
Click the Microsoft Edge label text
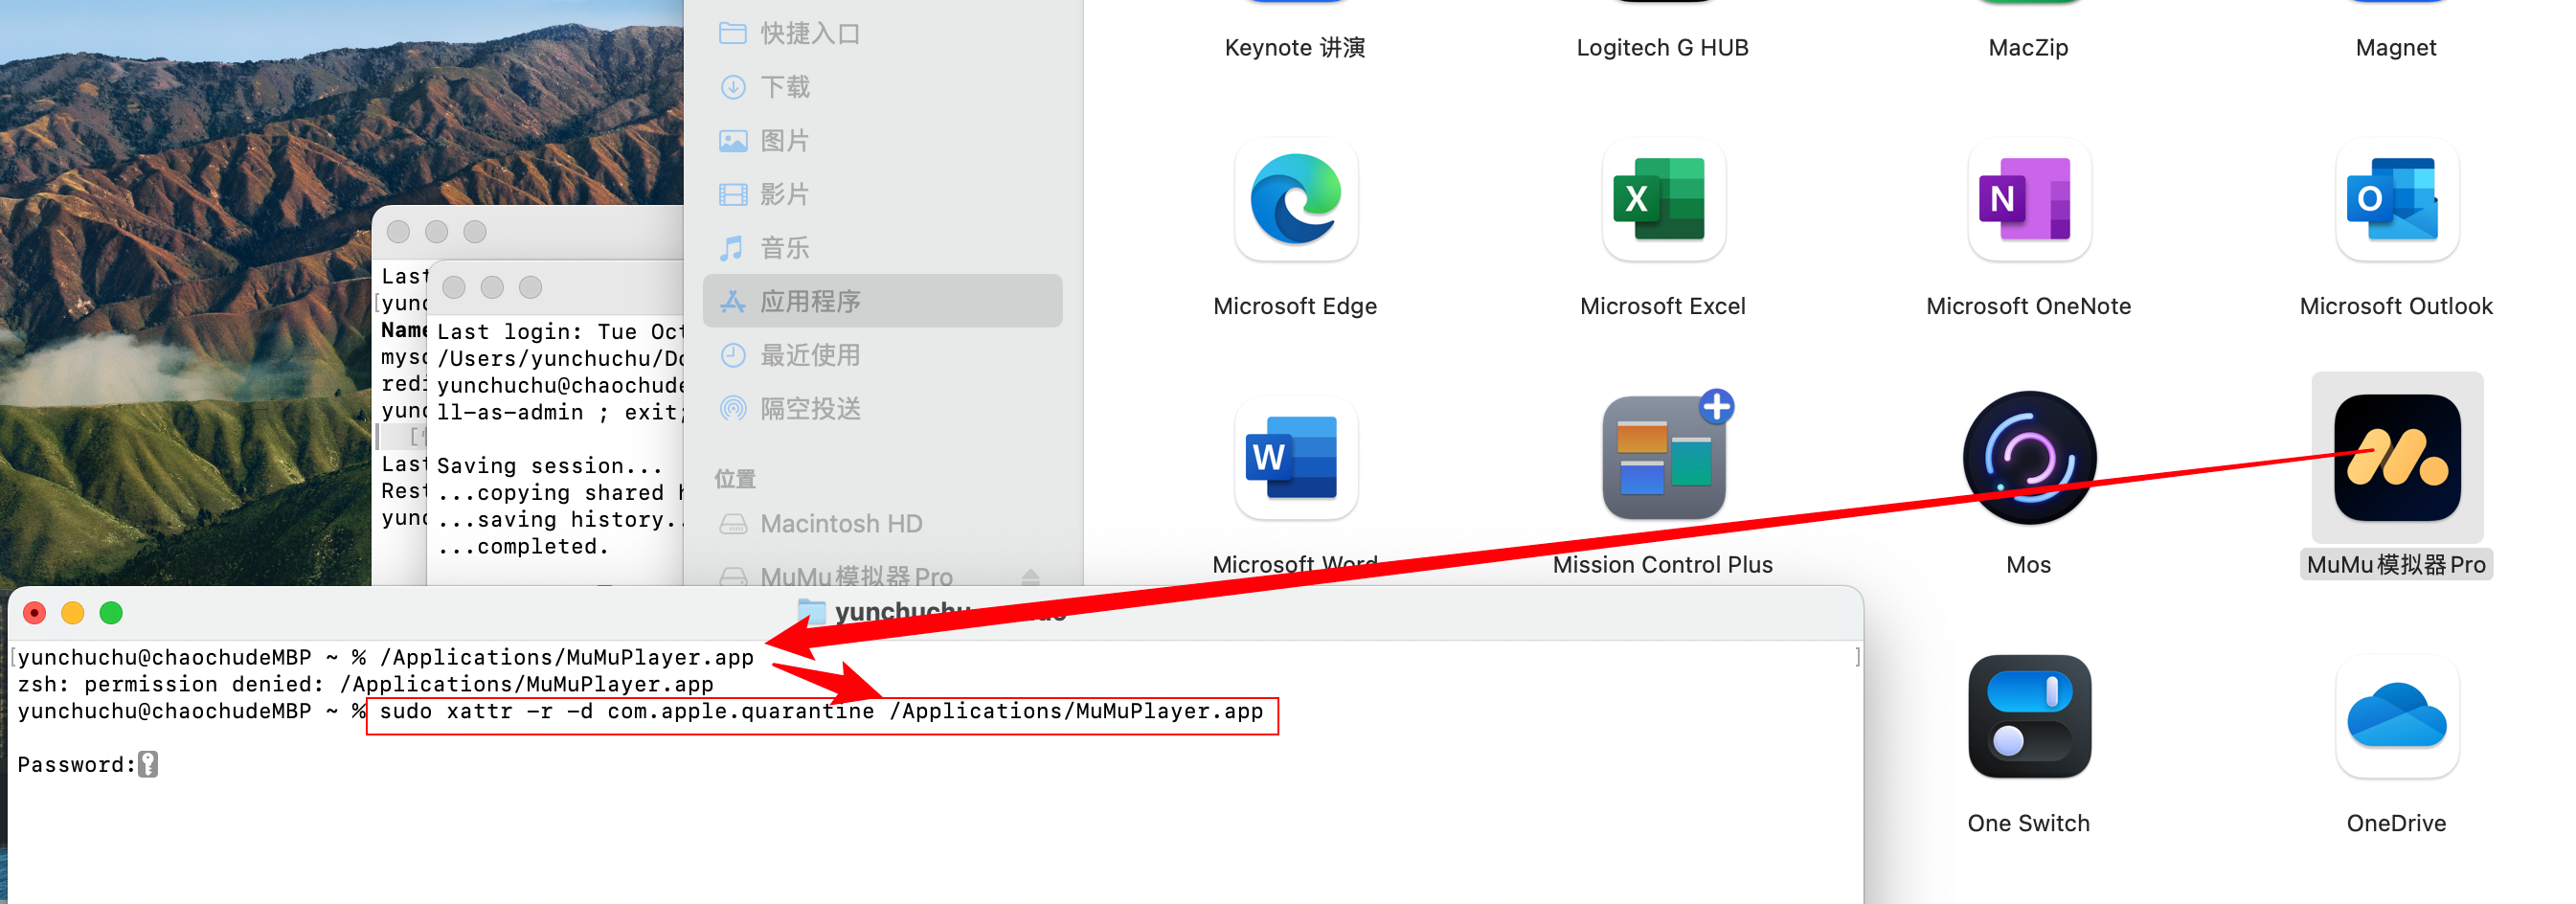[x=1295, y=306]
